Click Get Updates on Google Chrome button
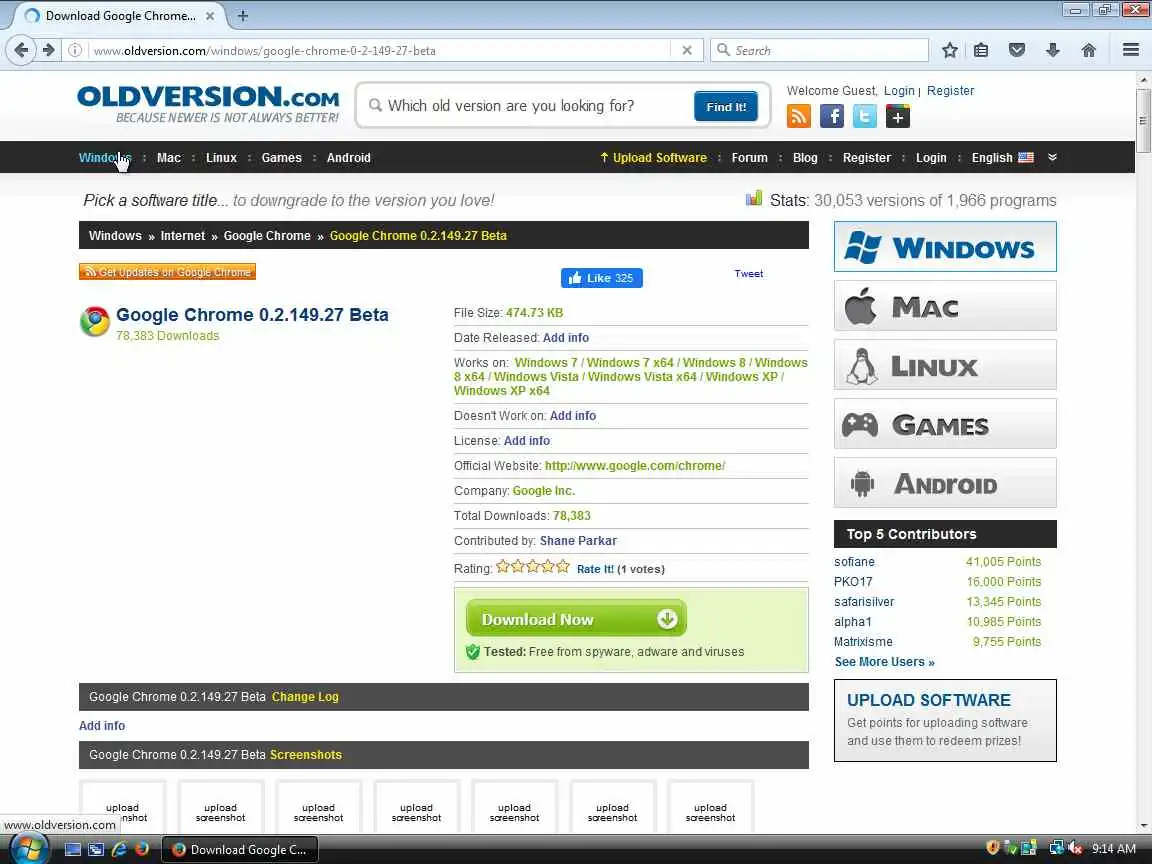The height and width of the screenshot is (864, 1152). 168,272
